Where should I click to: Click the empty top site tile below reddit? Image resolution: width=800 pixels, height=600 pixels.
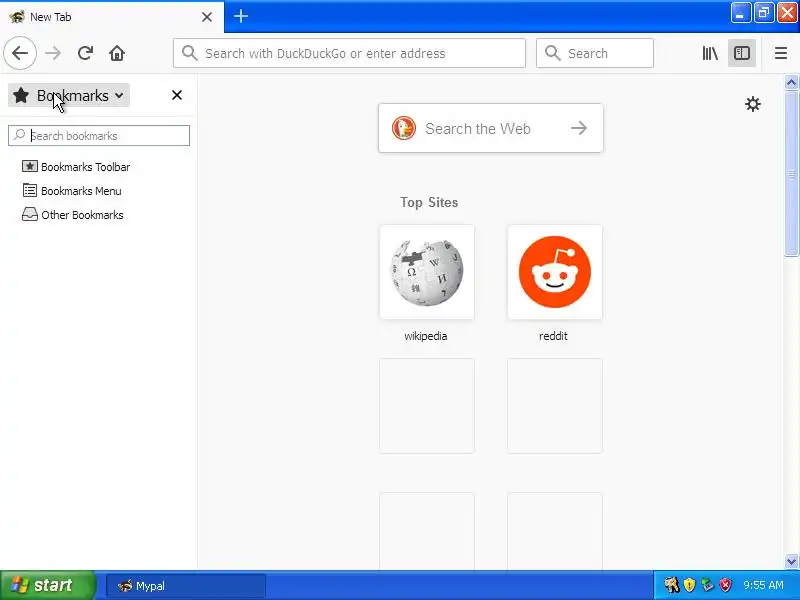tap(555, 406)
